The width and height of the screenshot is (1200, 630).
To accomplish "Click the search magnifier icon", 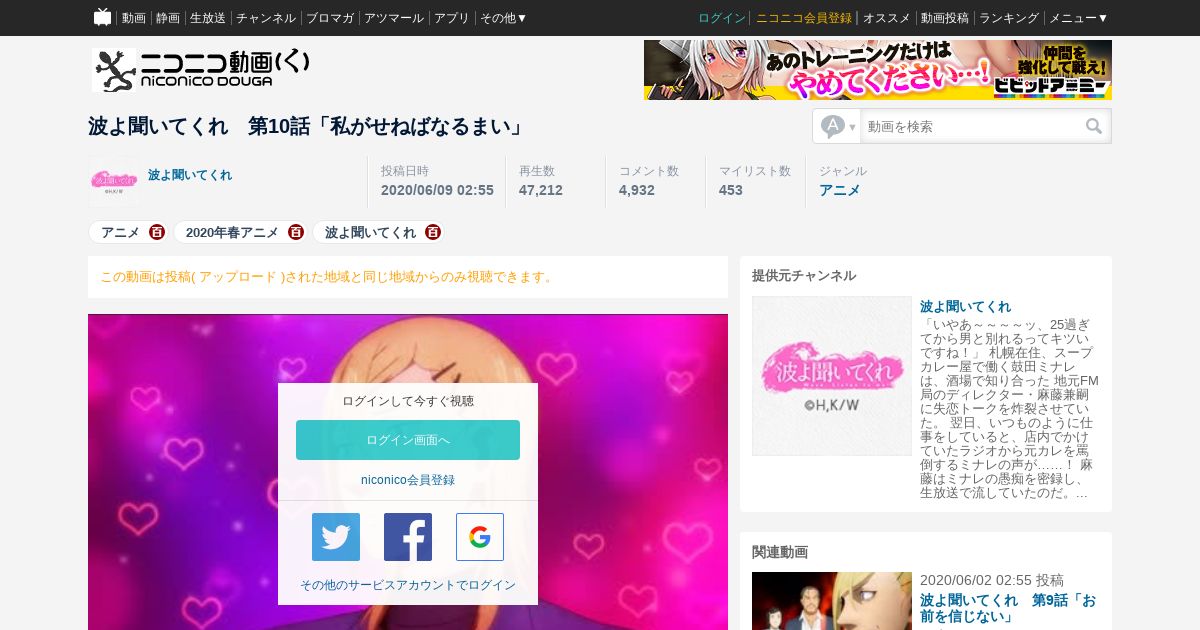I will coord(1094,126).
